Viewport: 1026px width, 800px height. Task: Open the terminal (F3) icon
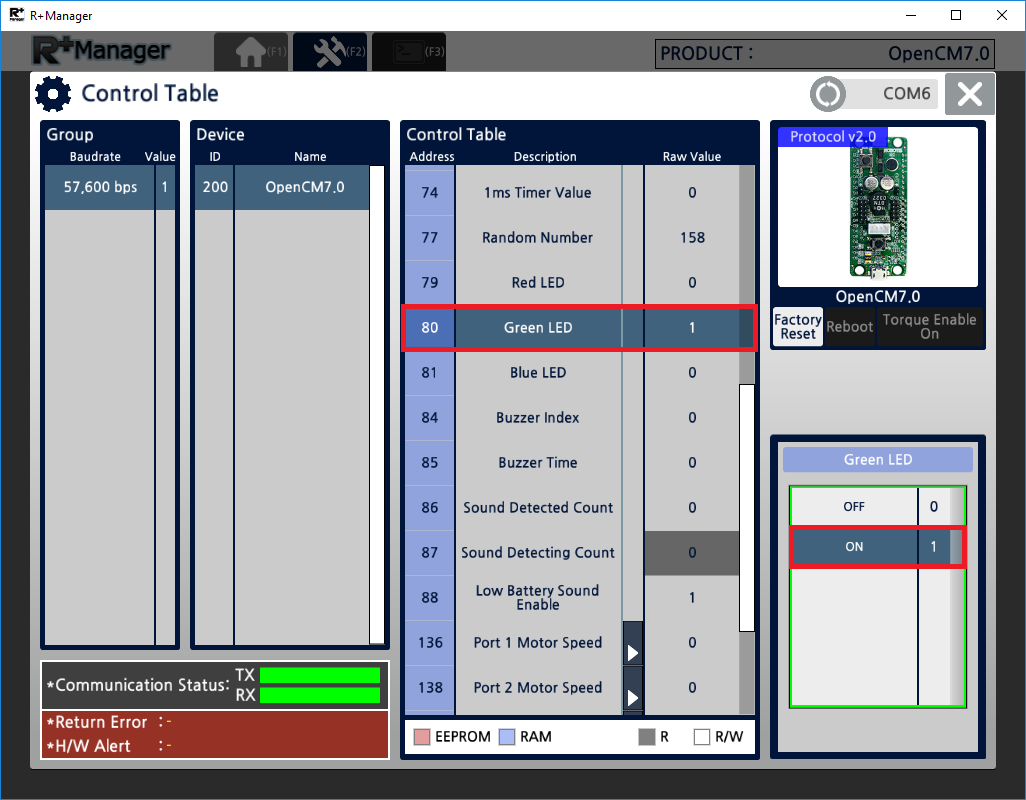coord(408,53)
